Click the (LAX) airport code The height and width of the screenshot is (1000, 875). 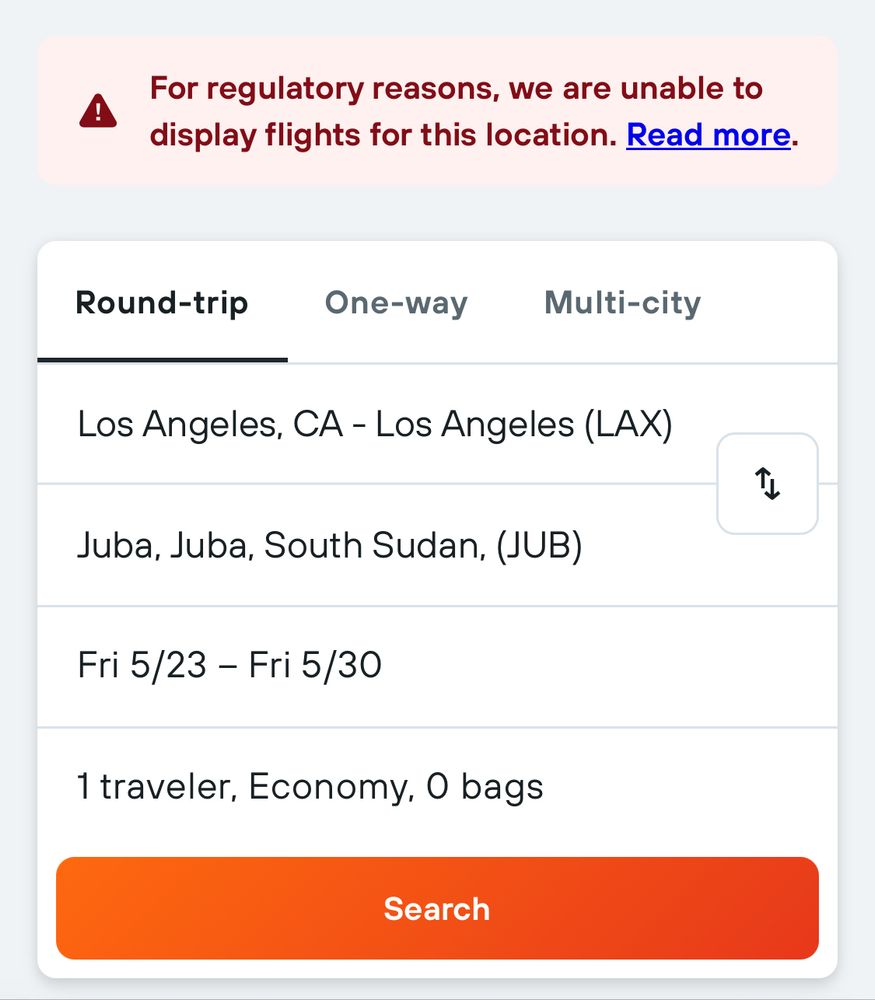click(x=629, y=424)
